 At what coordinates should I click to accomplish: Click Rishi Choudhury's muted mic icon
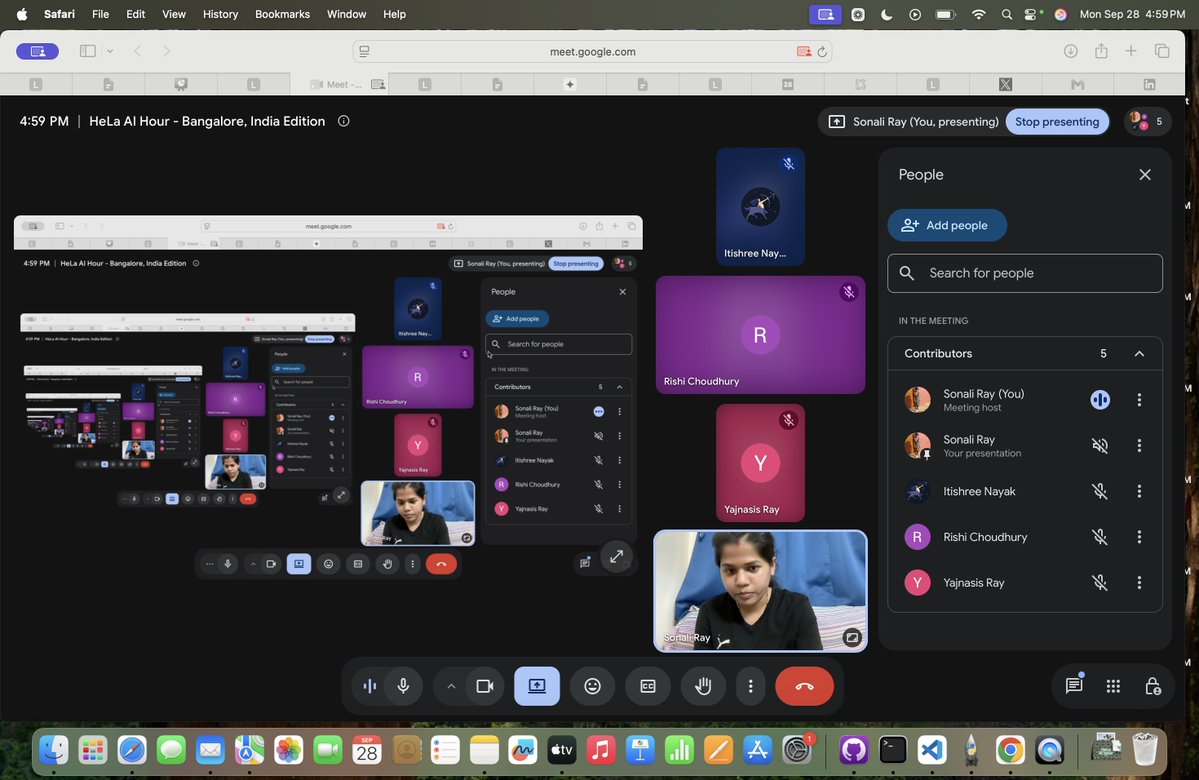(x=1100, y=537)
